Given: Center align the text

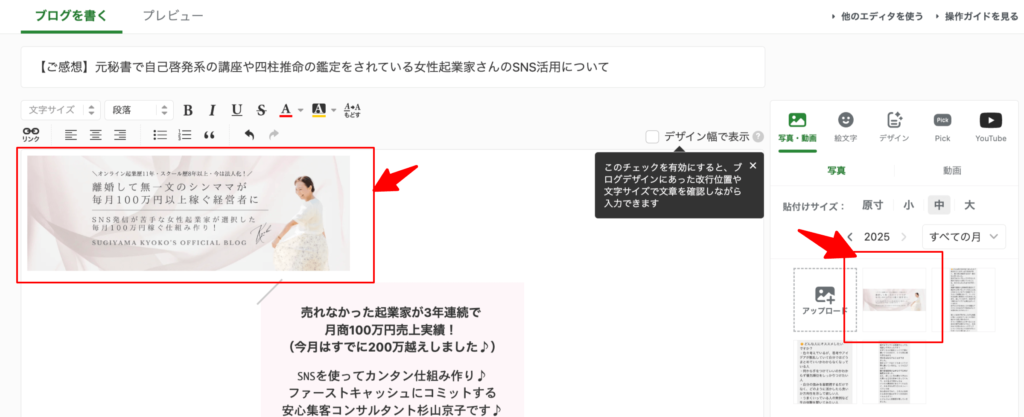Looking at the screenshot, I should (95, 135).
